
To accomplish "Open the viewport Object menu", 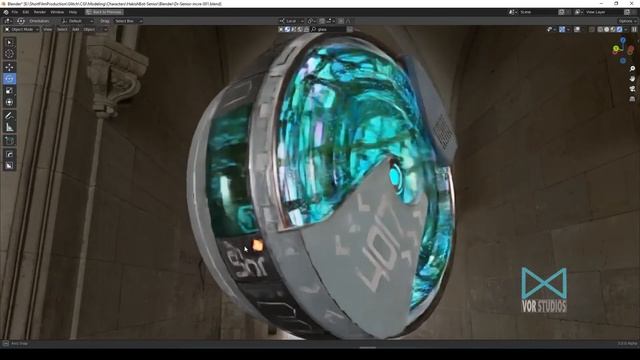I will [89, 29].
